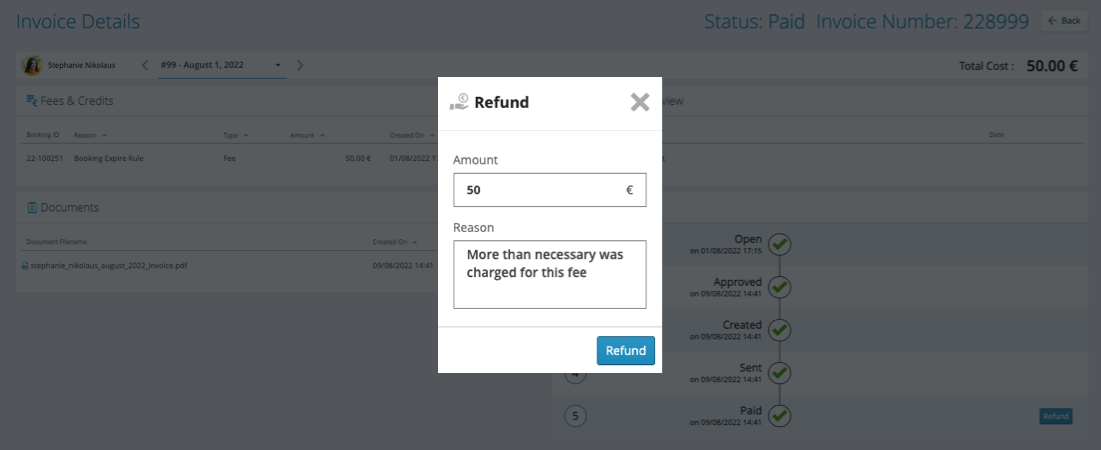Click the green checkmark next to Approved status
Viewport: 1101px width, 450px height.
[x=780, y=287]
